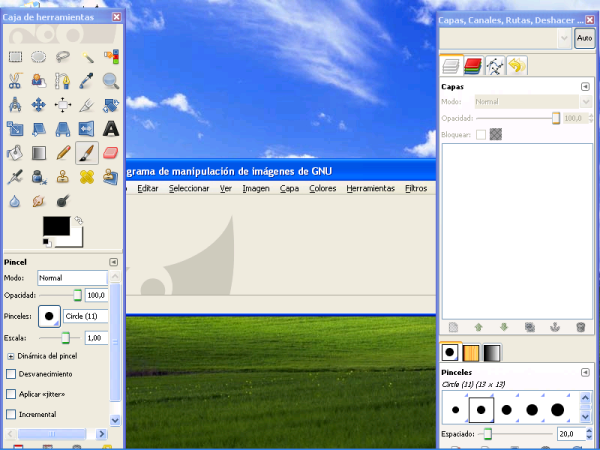Choose the Eraser tool
The image size is (600, 450).
point(111,153)
